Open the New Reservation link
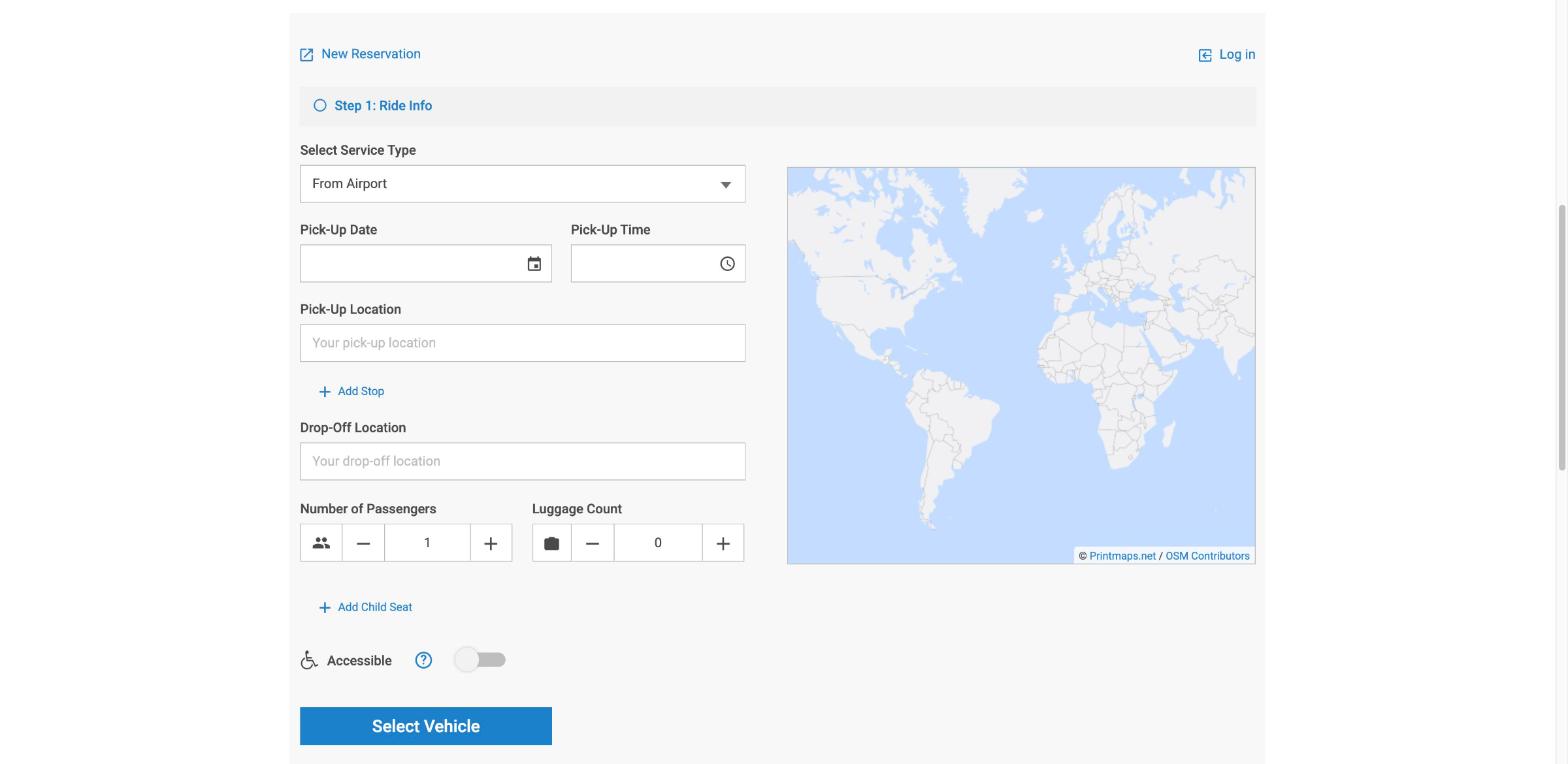The width and height of the screenshot is (1568, 764). [371, 54]
